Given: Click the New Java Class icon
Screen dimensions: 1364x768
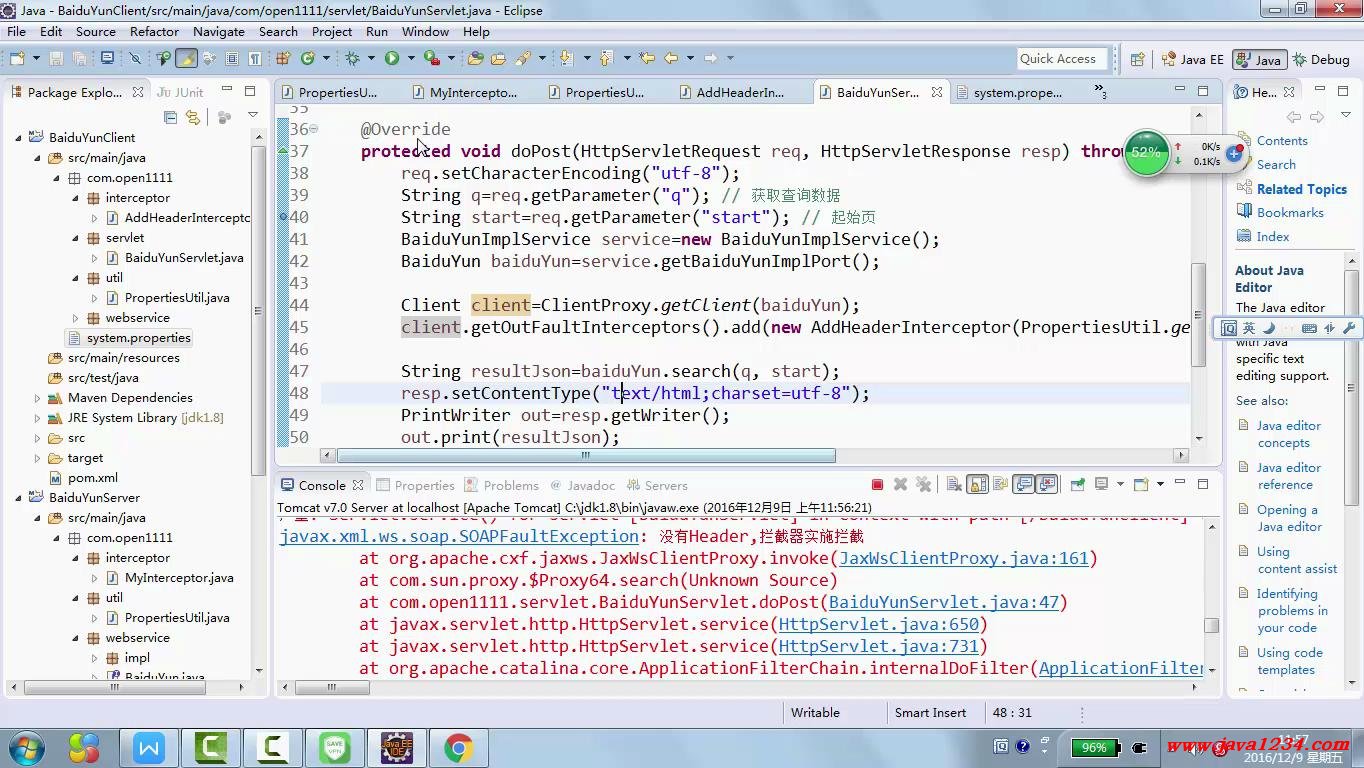Looking at the screenshot, I should pyautogui.click(x=308, y=59).
